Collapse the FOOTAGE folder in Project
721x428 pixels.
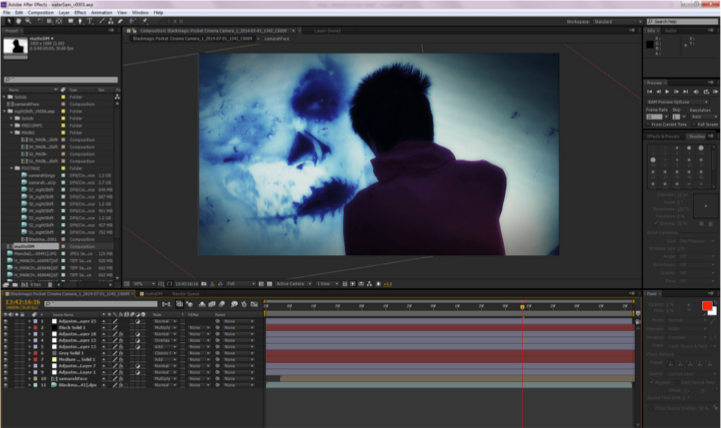(x=11, y=168)
